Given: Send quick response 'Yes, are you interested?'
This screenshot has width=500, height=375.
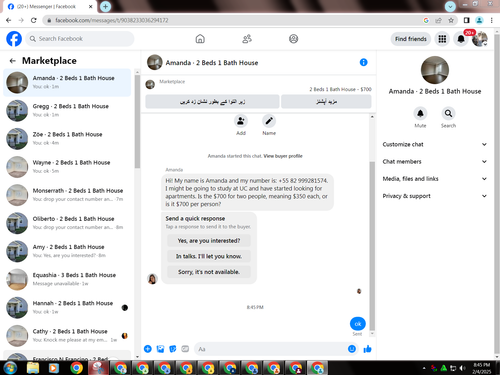Looking at the screenshot, I should 209,241.
